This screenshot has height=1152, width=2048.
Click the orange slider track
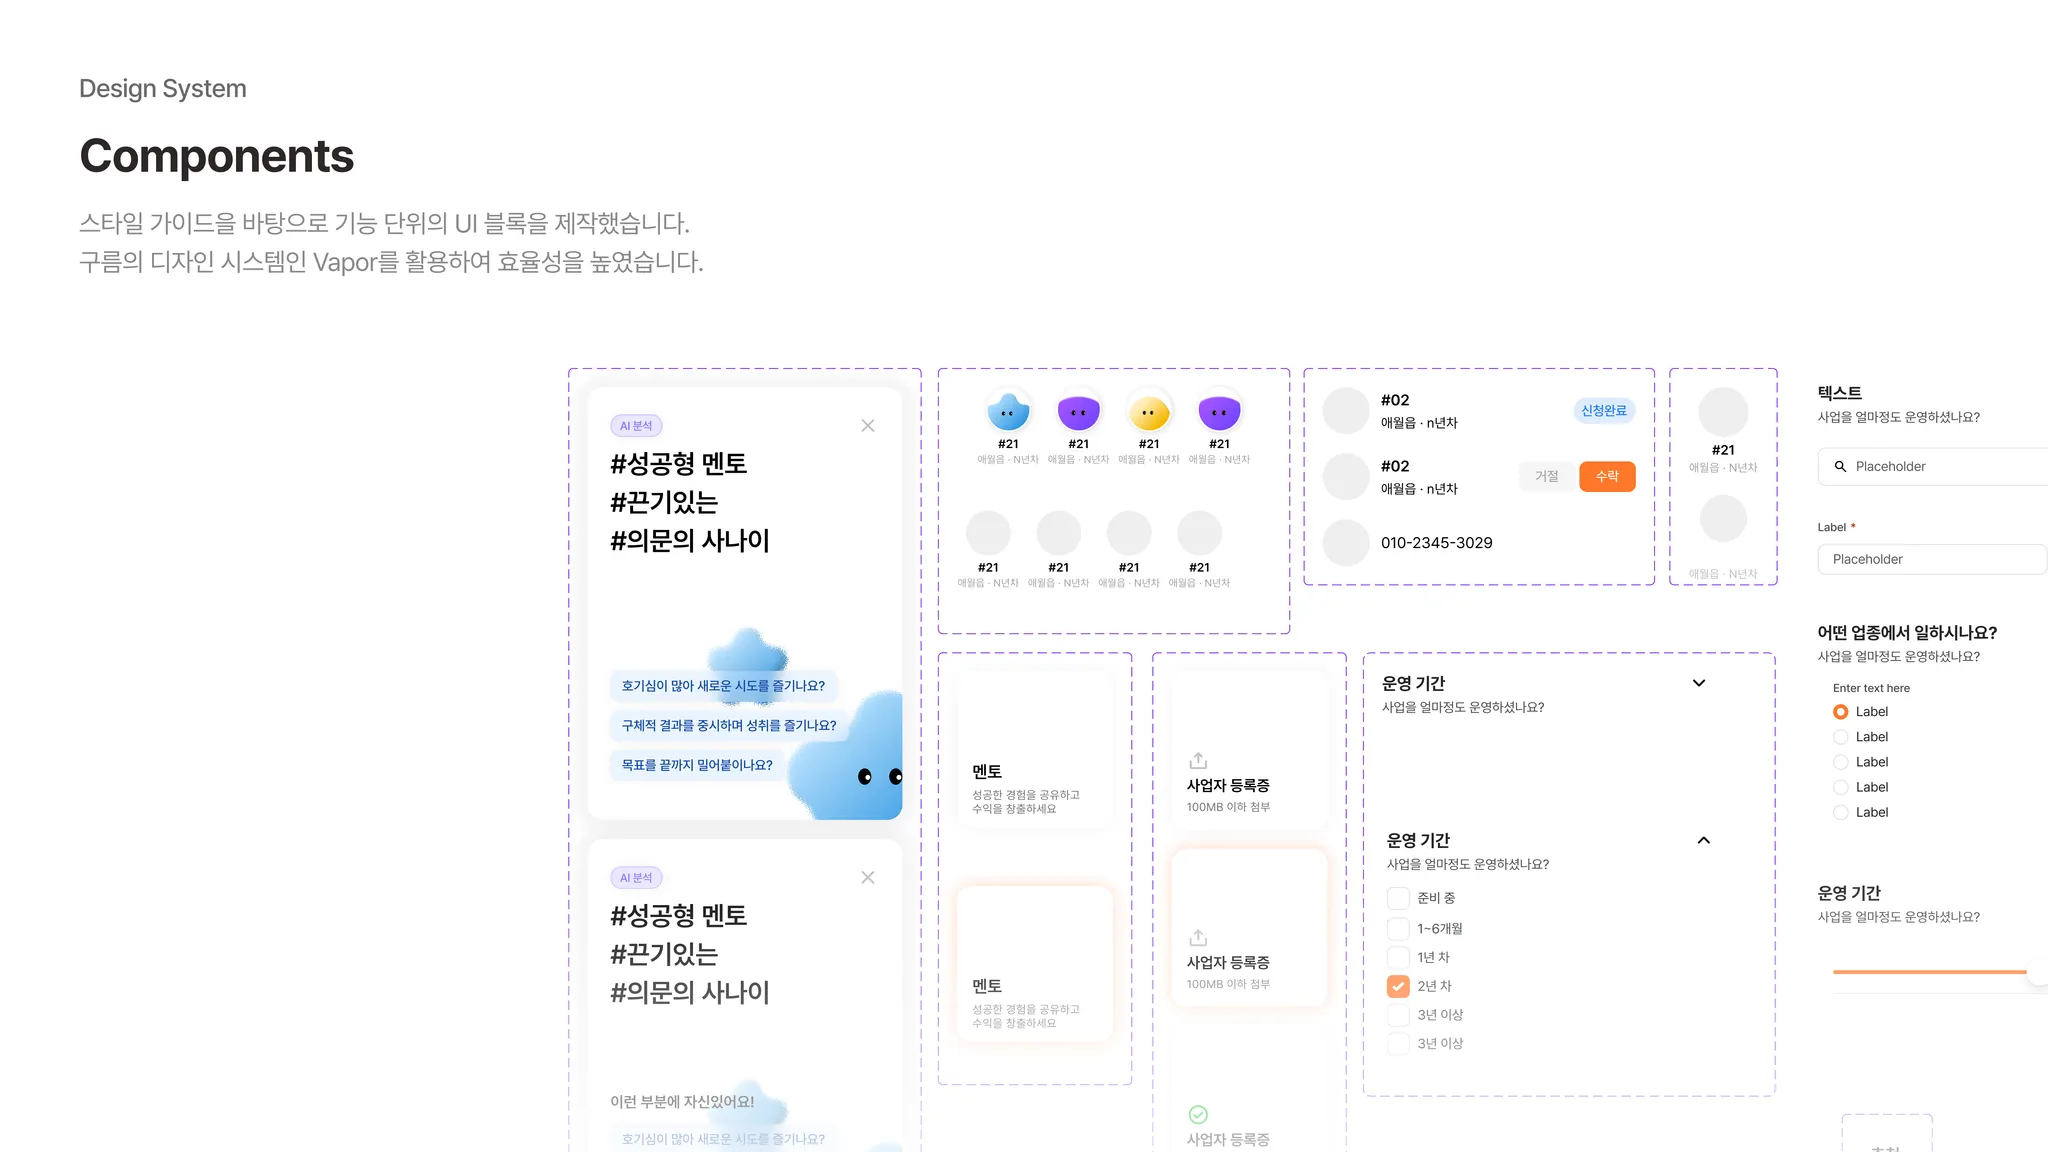click(x=1928, y=972)
